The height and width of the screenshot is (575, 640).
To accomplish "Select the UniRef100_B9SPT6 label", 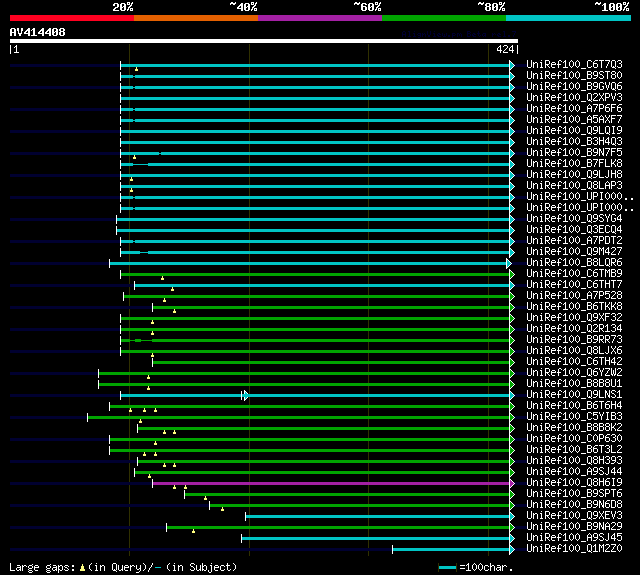I will click(x=574, y=494).
